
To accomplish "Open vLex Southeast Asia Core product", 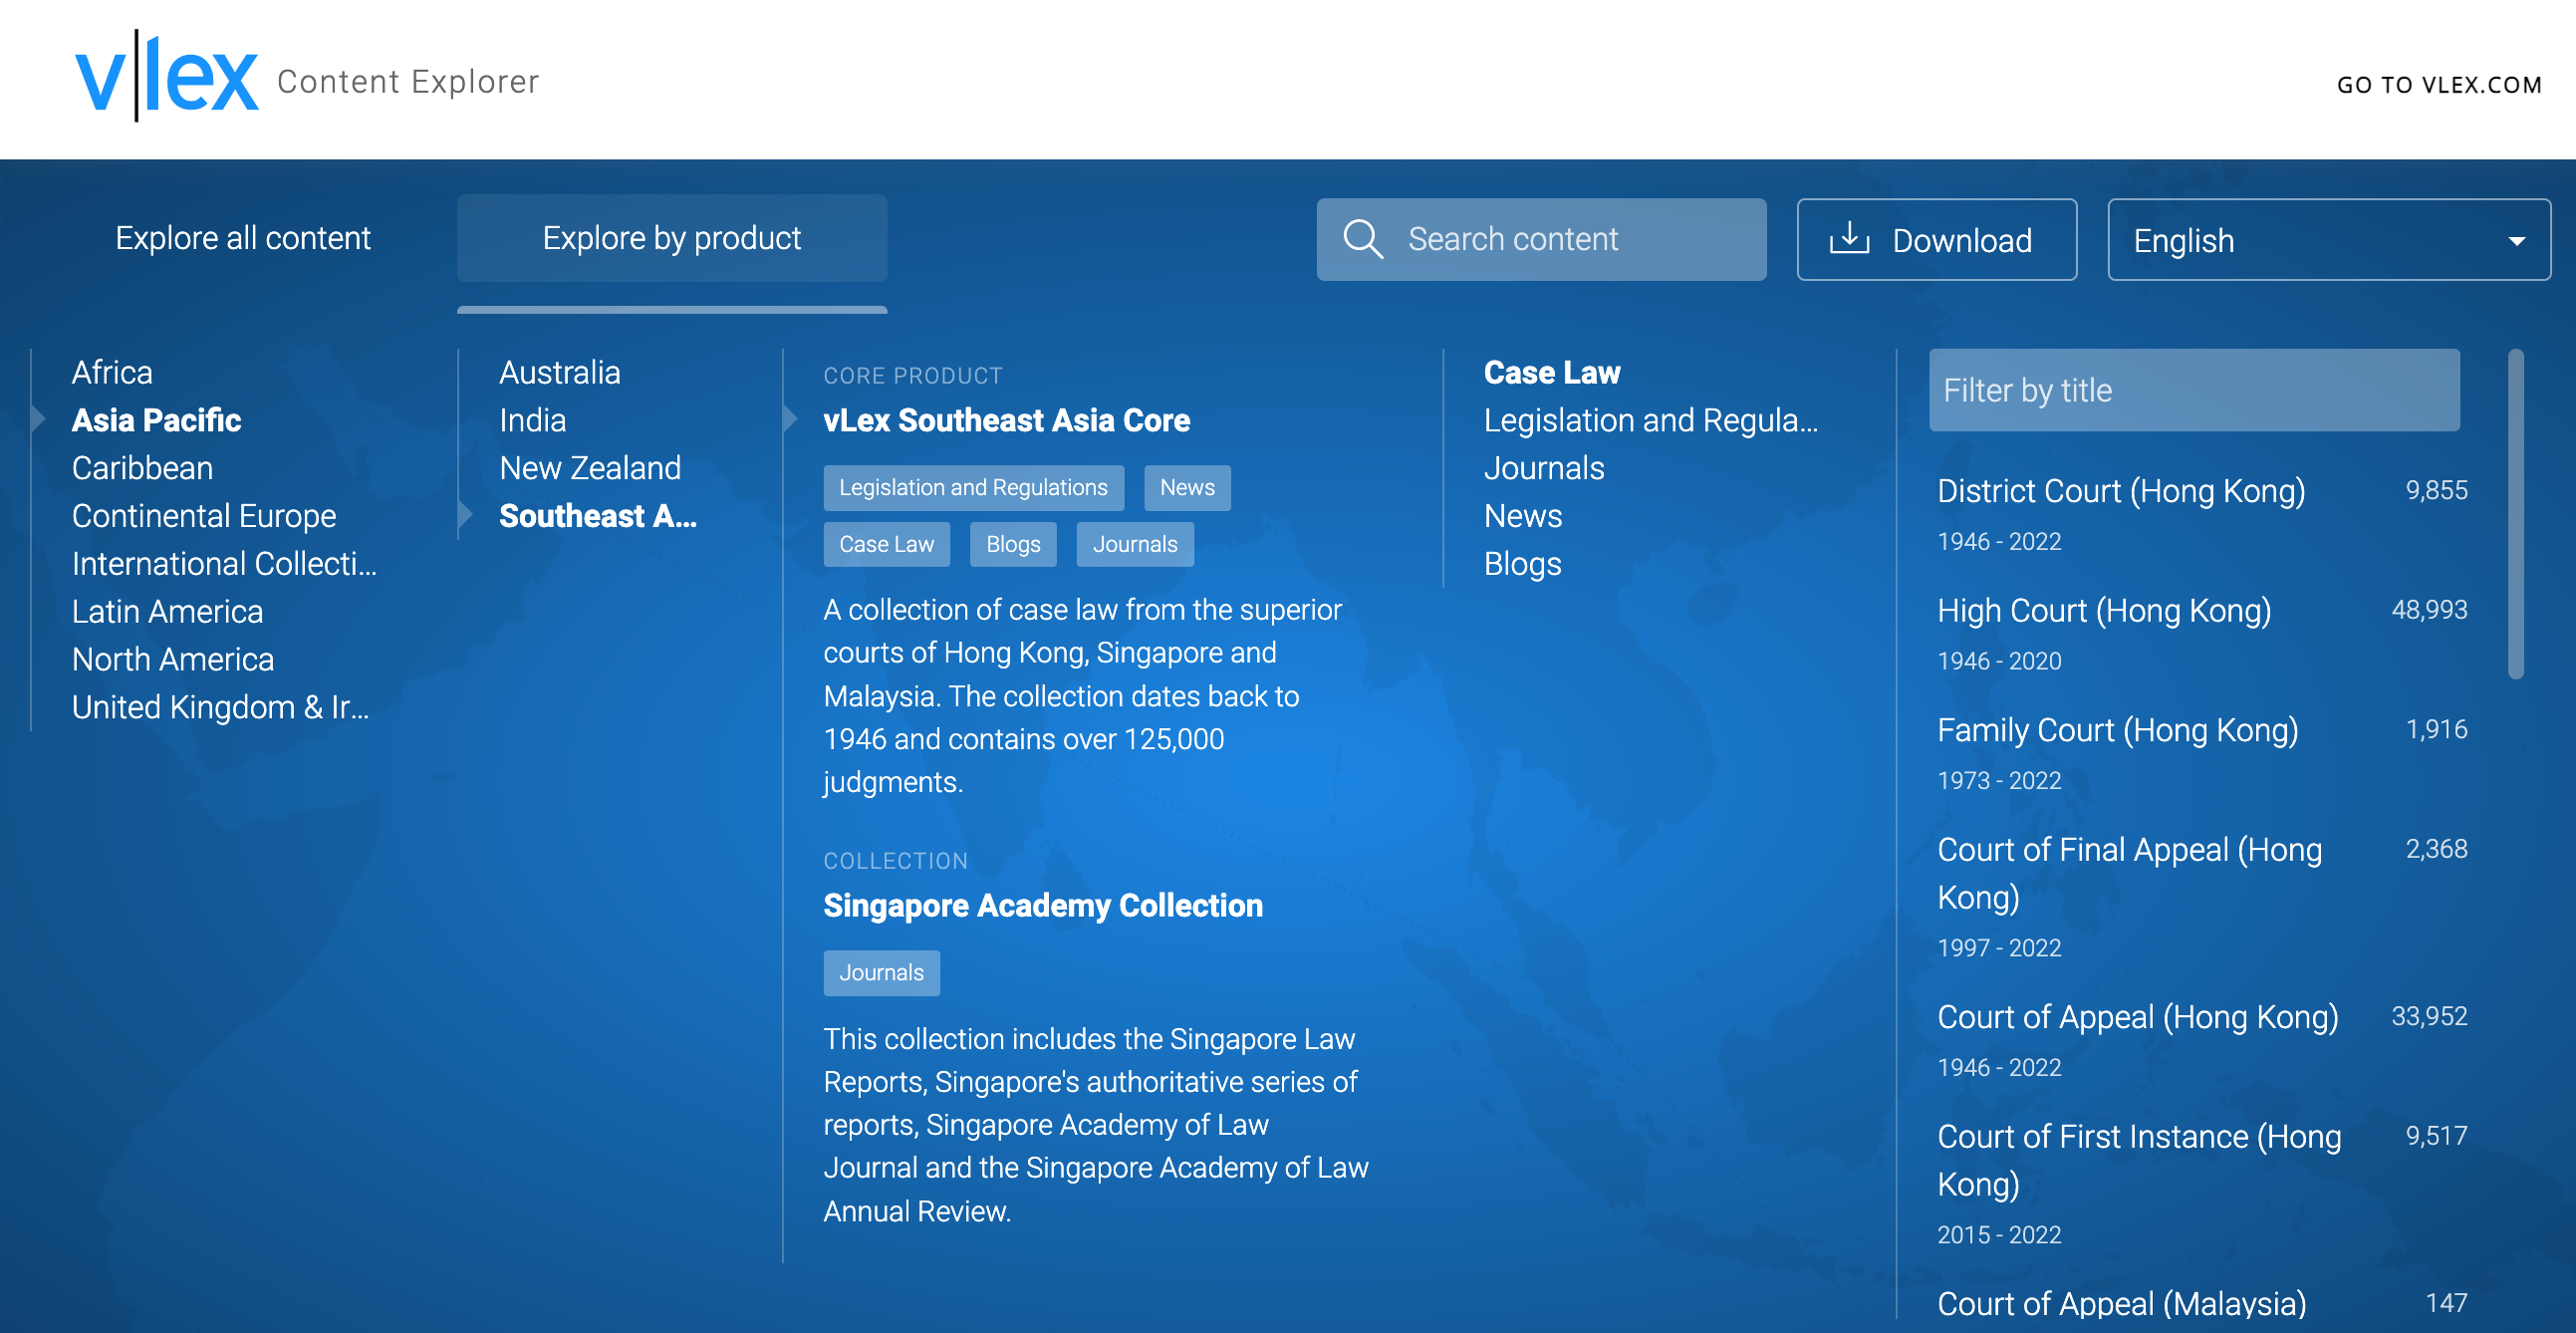I will click(x=1006, y=420).
